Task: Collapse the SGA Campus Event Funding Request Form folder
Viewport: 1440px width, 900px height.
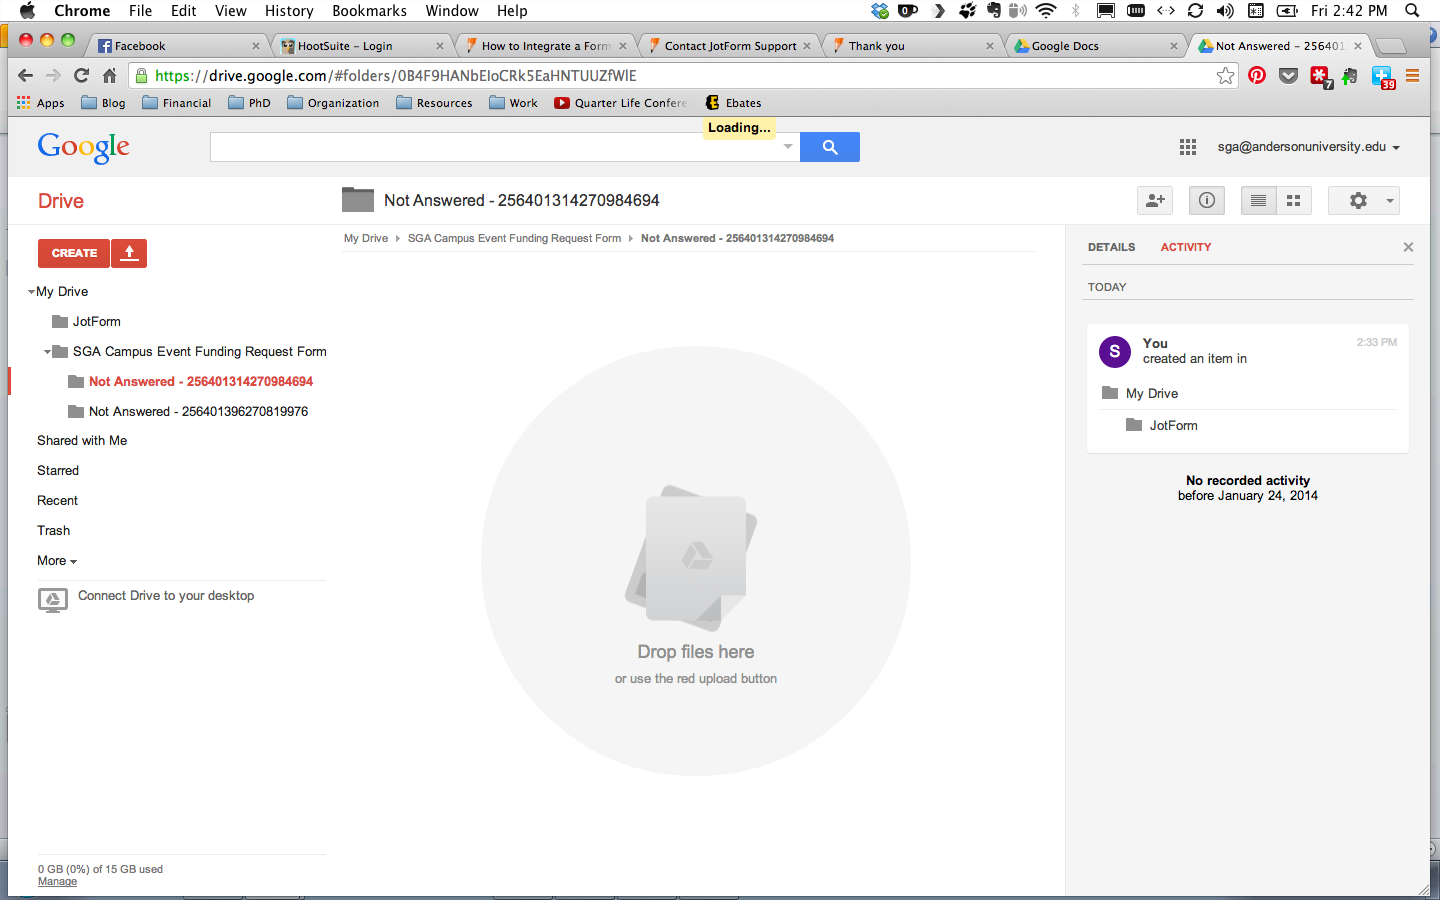Action: pyautogui.click(x=46, y=351)
